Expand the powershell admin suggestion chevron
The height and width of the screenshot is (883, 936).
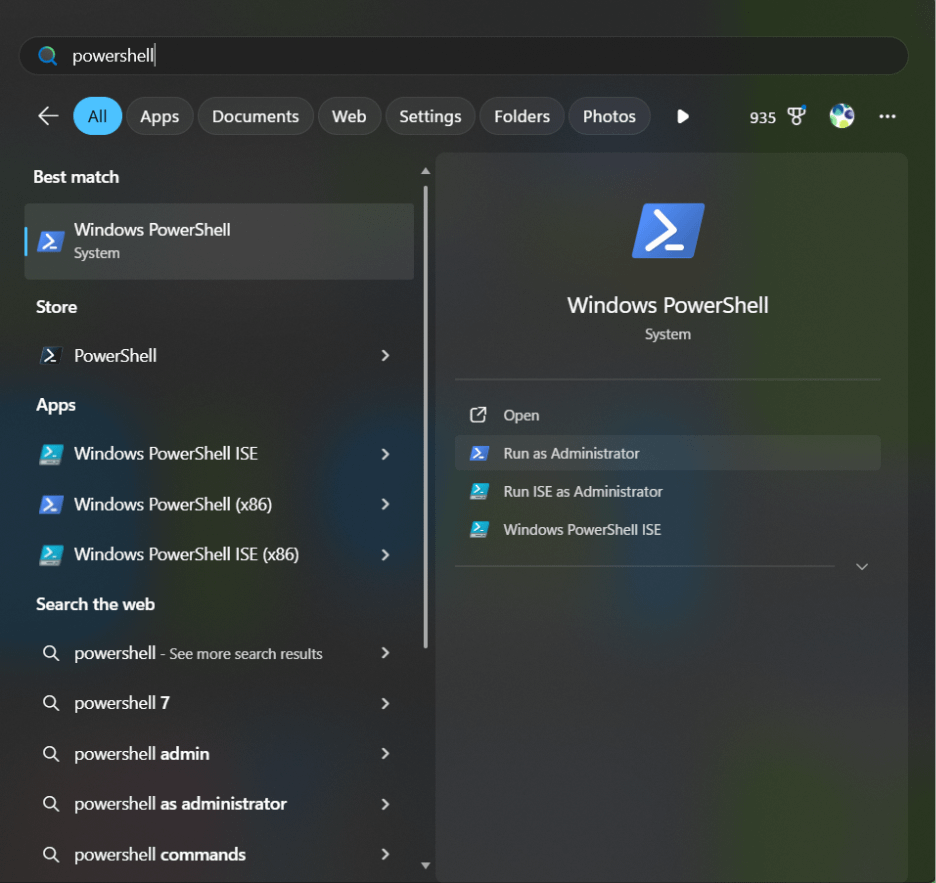point(385,754)
